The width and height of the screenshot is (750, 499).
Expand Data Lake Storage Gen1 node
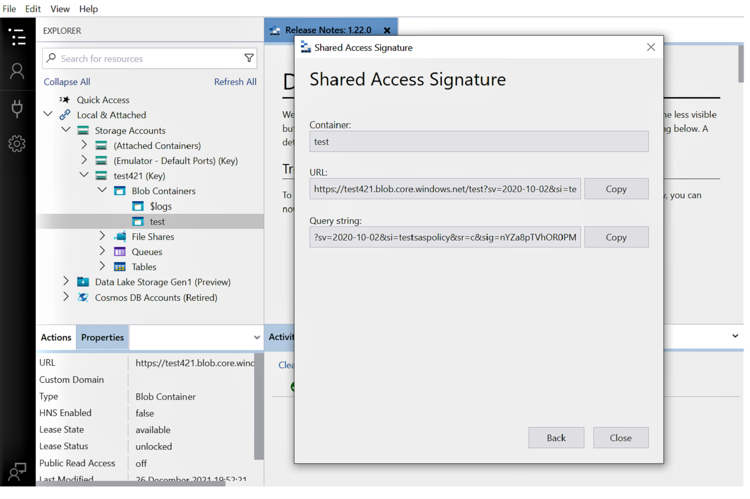(x=66, y=282)
